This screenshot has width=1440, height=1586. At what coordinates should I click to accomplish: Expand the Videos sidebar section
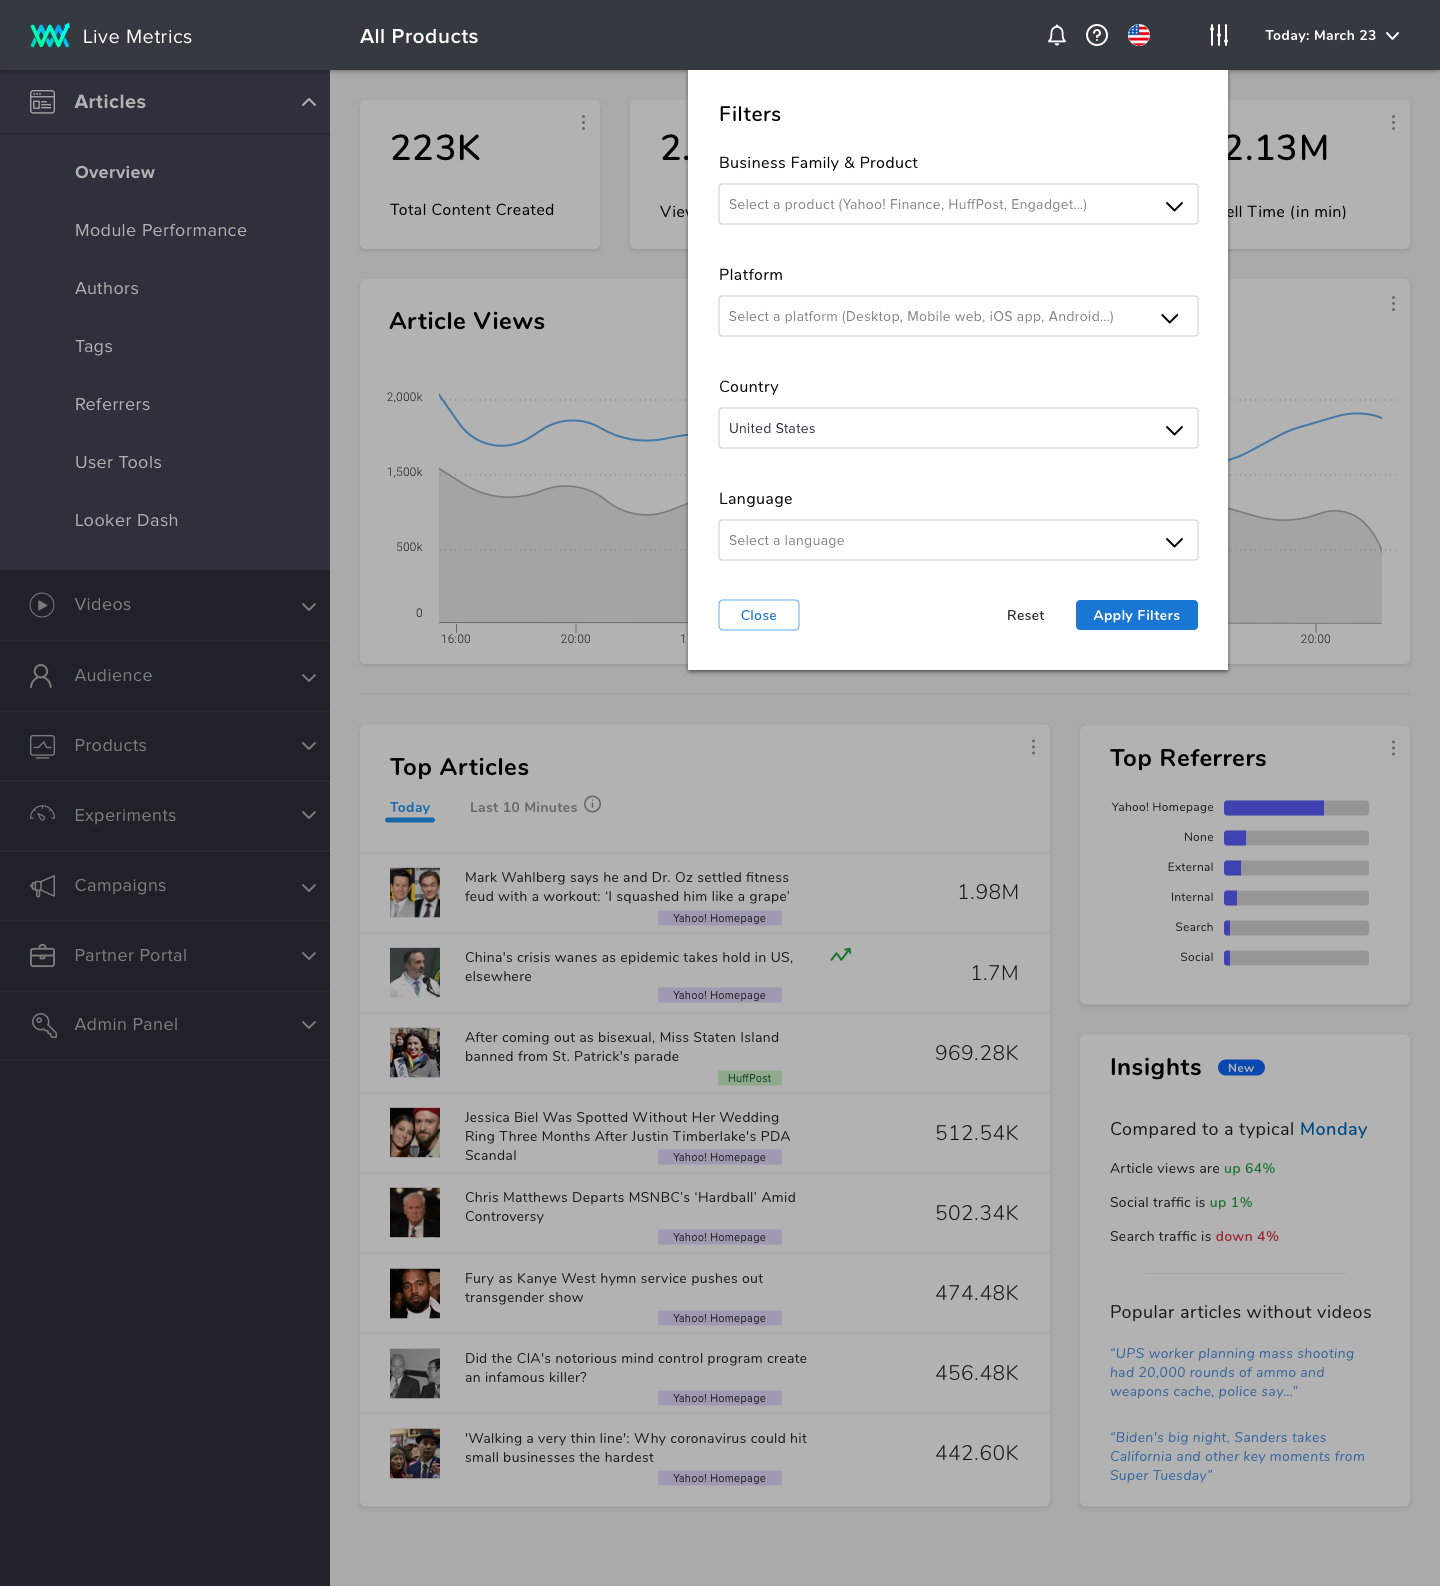click(x=309, y=606)
